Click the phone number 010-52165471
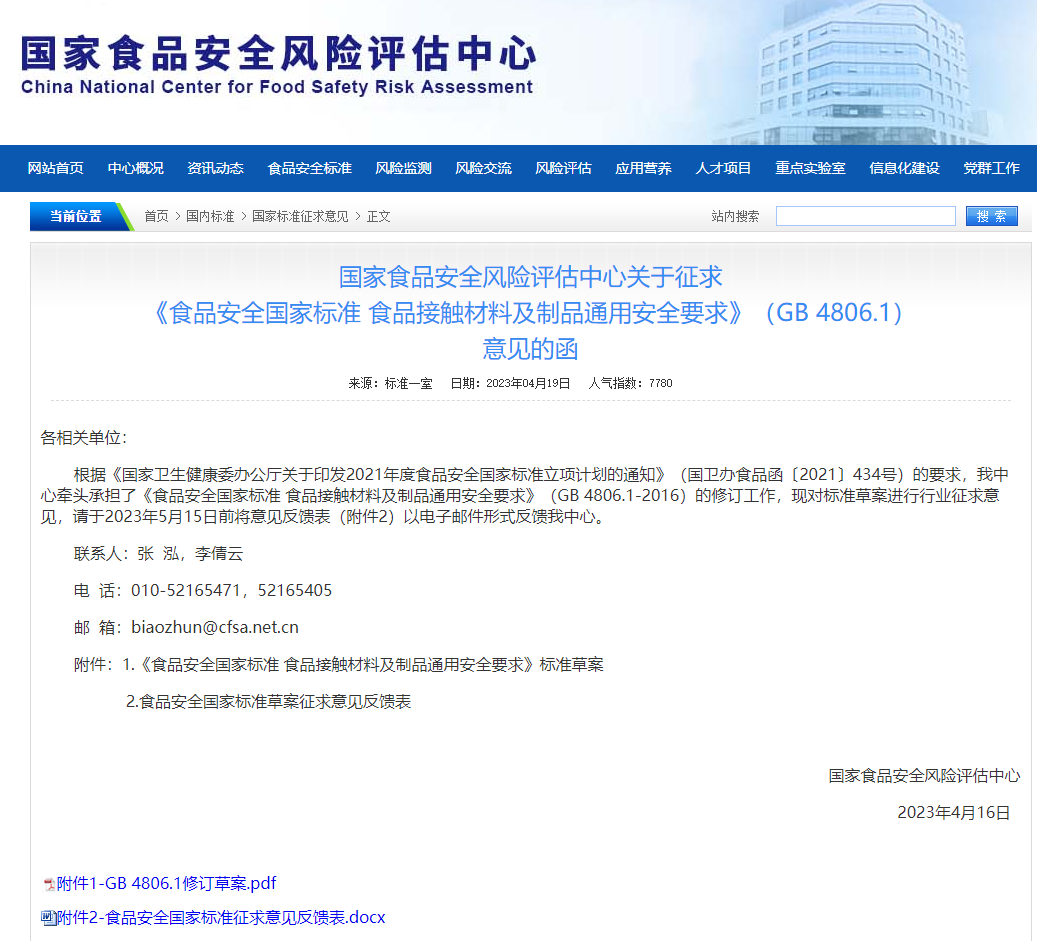The image size is (1037, 941). (x=185, y=591)
